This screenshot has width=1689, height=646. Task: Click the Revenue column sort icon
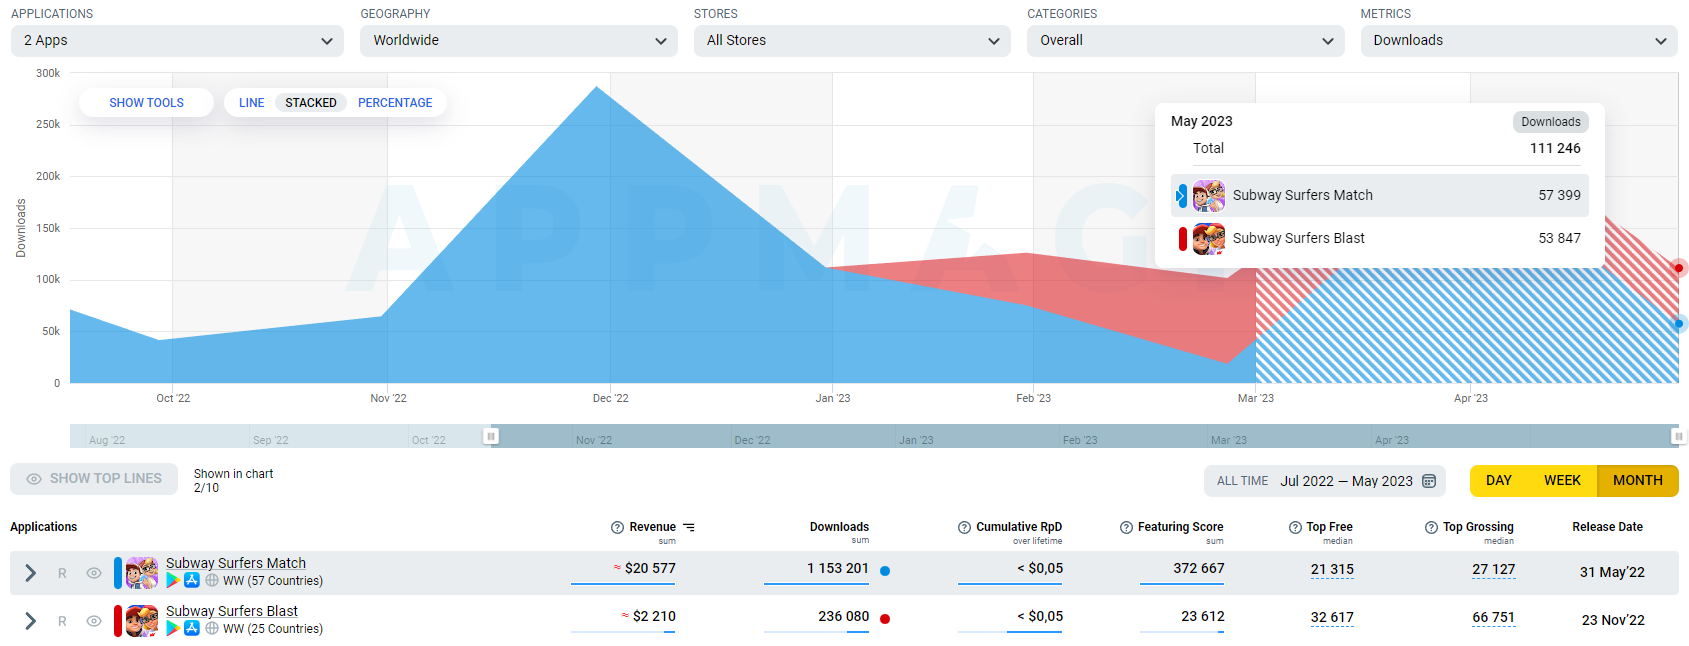(x=689, y=527)
